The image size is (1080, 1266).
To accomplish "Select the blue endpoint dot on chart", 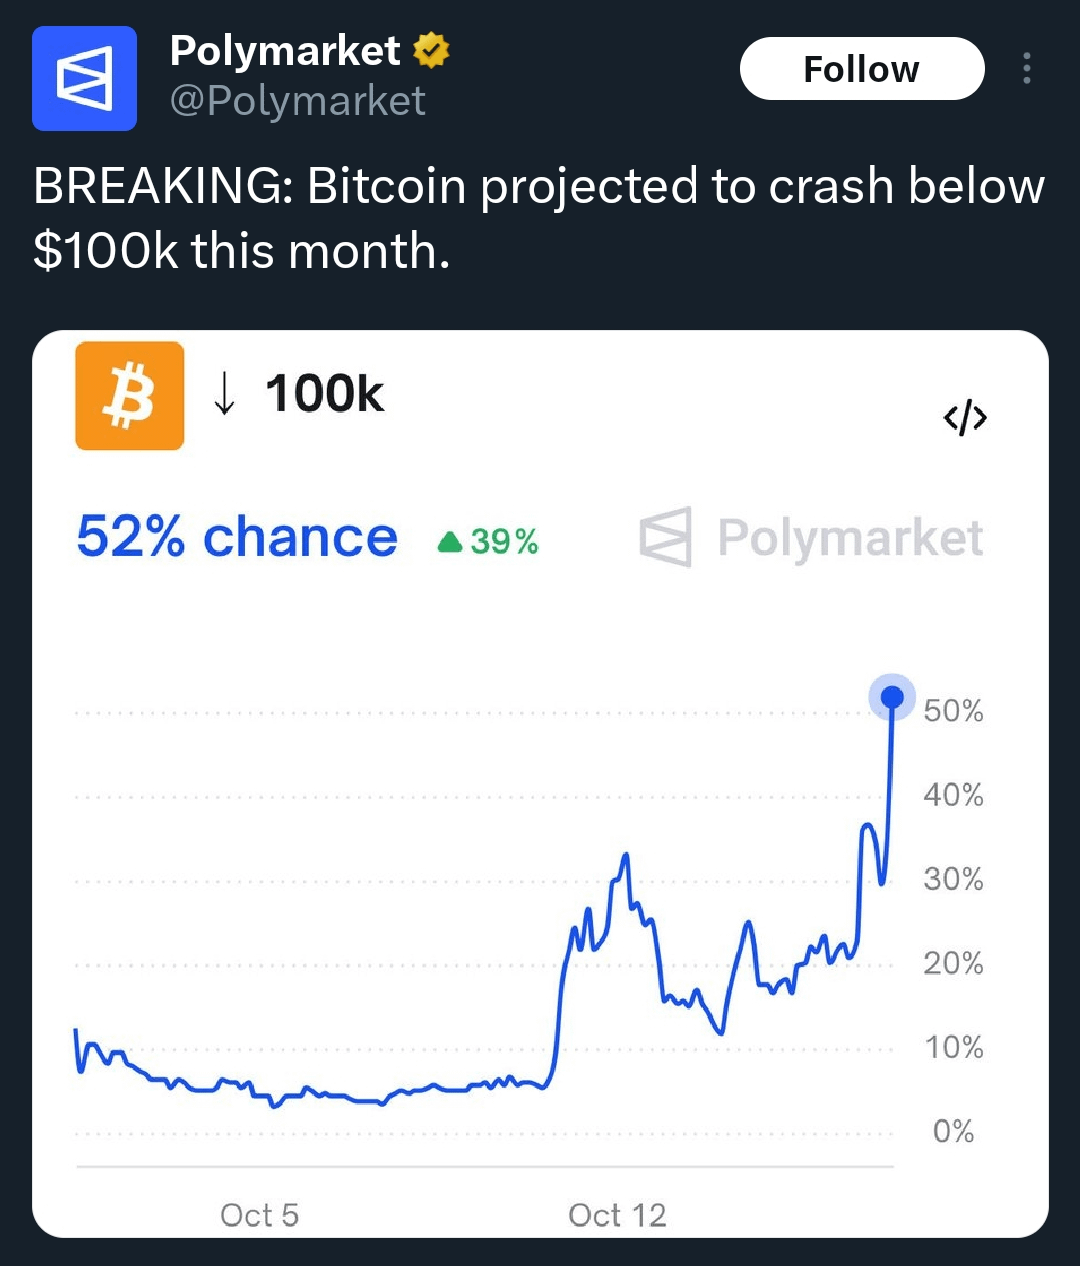I will click(892, 697).
